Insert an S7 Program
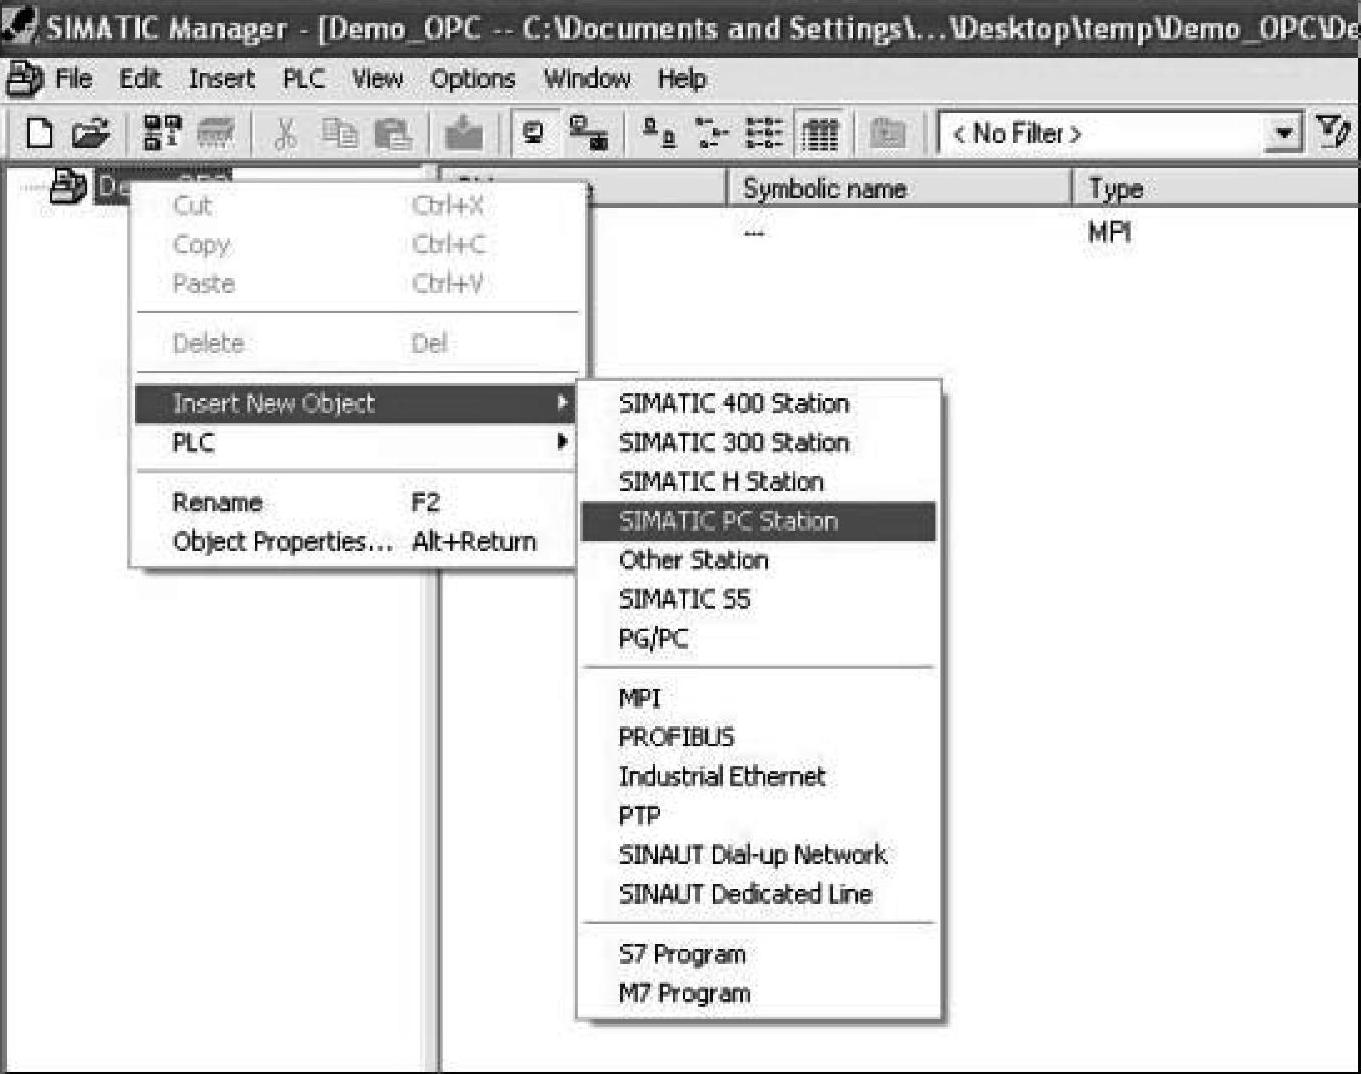This screenshot has height=1074, width=1361. [758, 954]
